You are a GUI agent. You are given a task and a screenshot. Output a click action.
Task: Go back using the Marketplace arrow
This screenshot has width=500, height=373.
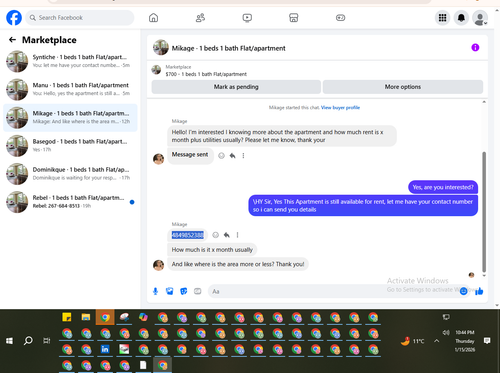click(x=12, y=40)
